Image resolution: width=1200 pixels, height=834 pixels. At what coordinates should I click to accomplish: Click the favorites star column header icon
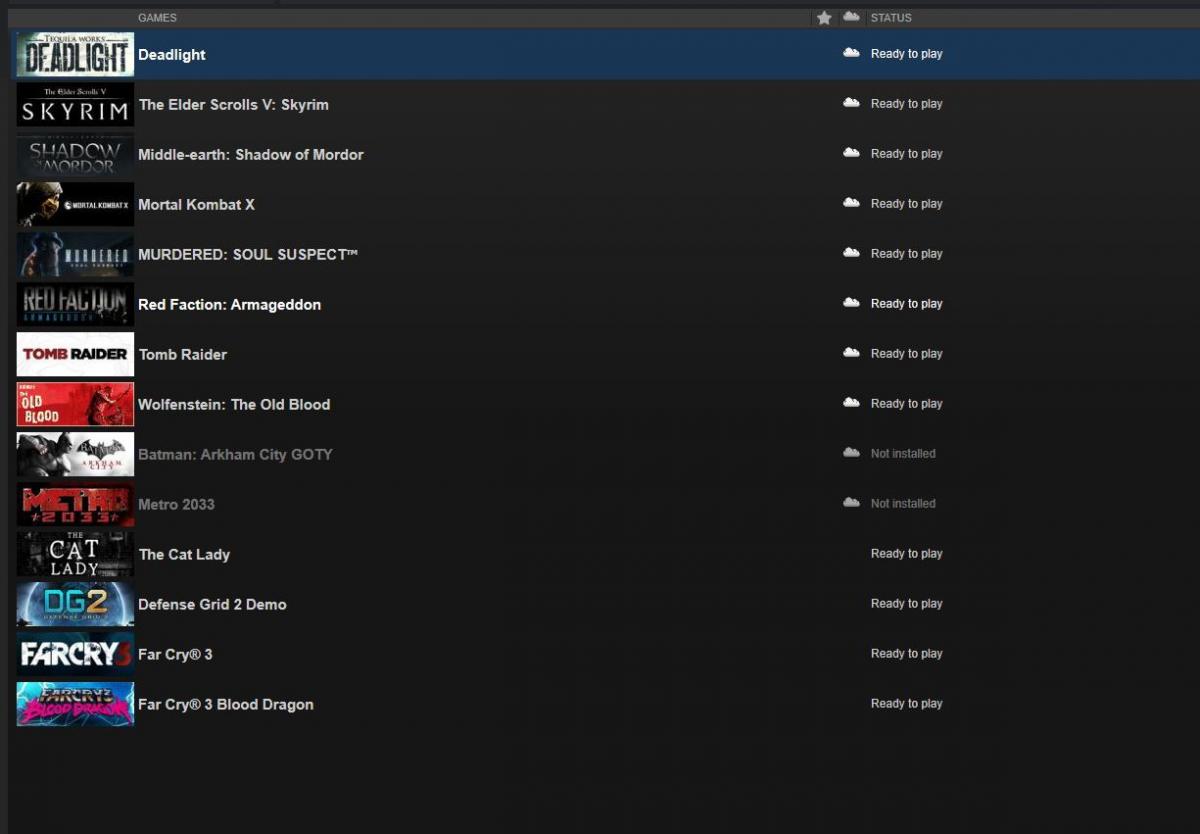[824, 18]
